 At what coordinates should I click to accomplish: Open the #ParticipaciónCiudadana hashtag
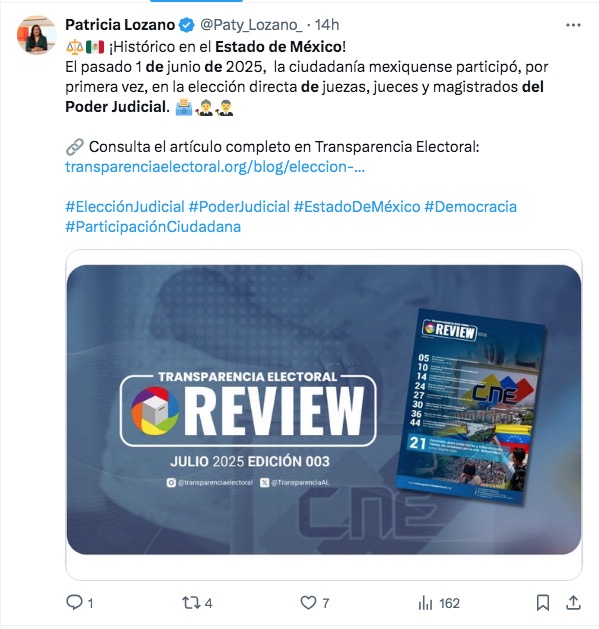(x=153, y=227)
